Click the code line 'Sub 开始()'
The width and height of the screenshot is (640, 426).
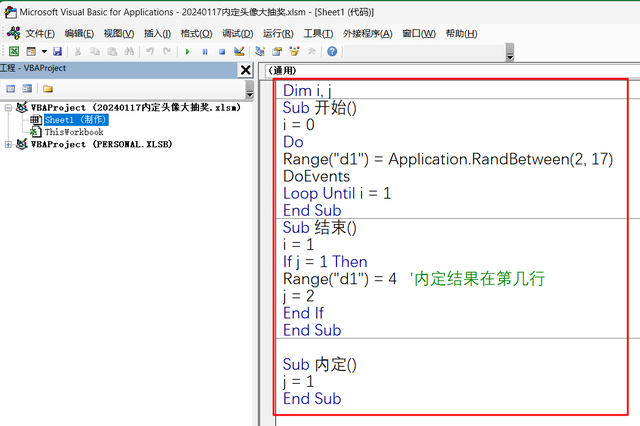(320, 108)
